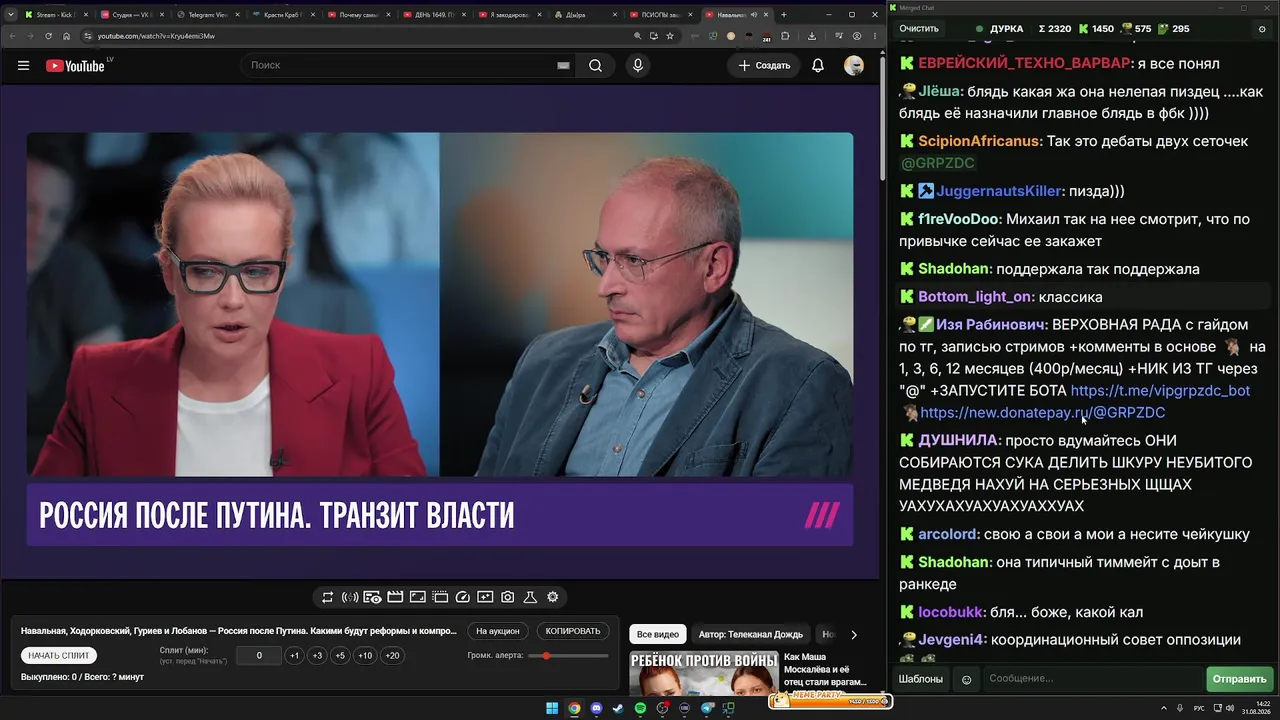Image resolution: width=1280 pixels, height=720 pixels.
Task: Click the add-frame plus icon in the player toolbar
Action: pos(485,597)
